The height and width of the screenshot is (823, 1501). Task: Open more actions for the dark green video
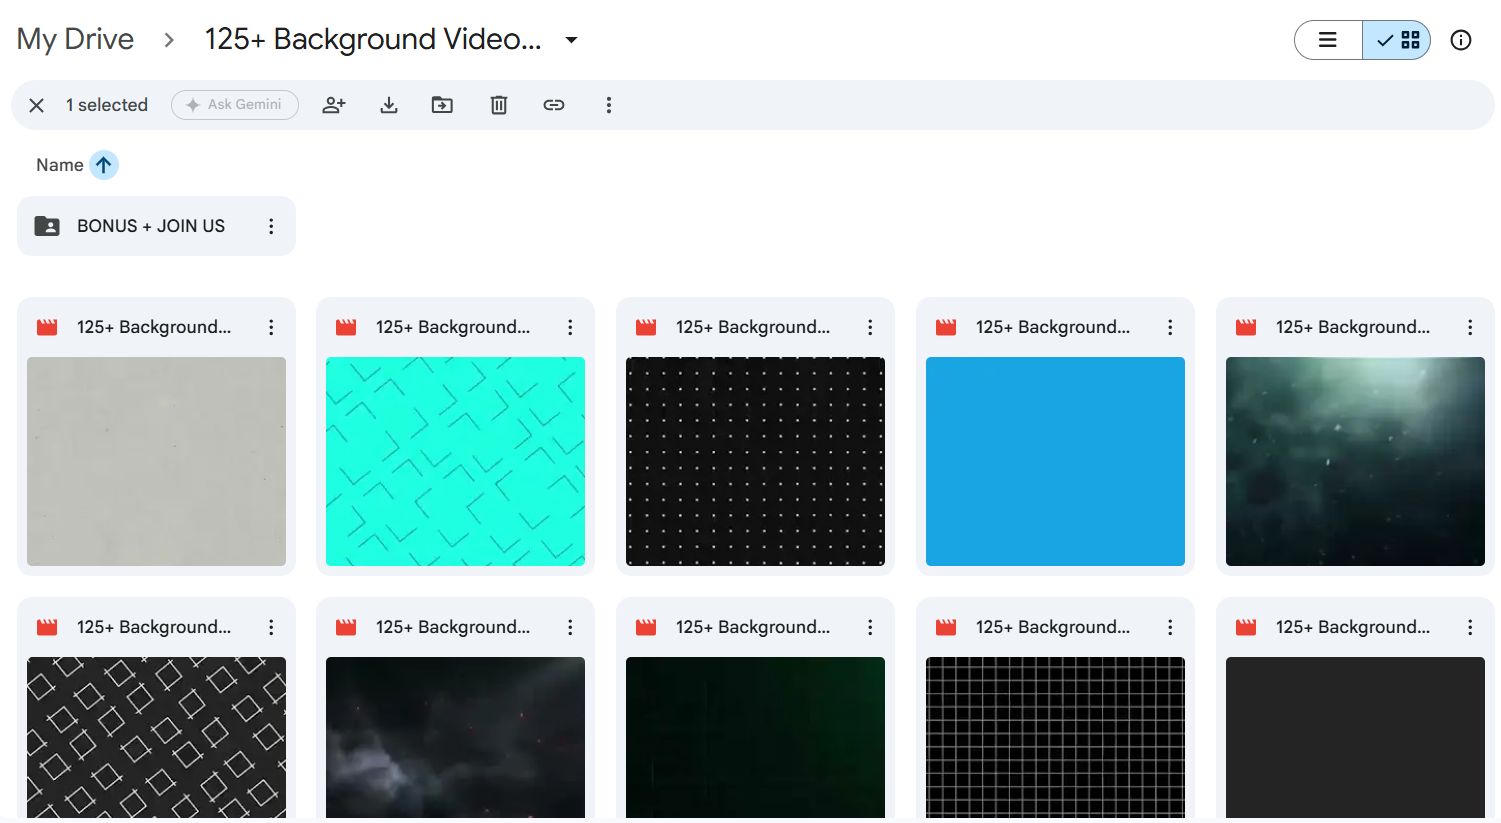(x=870, y=627)
